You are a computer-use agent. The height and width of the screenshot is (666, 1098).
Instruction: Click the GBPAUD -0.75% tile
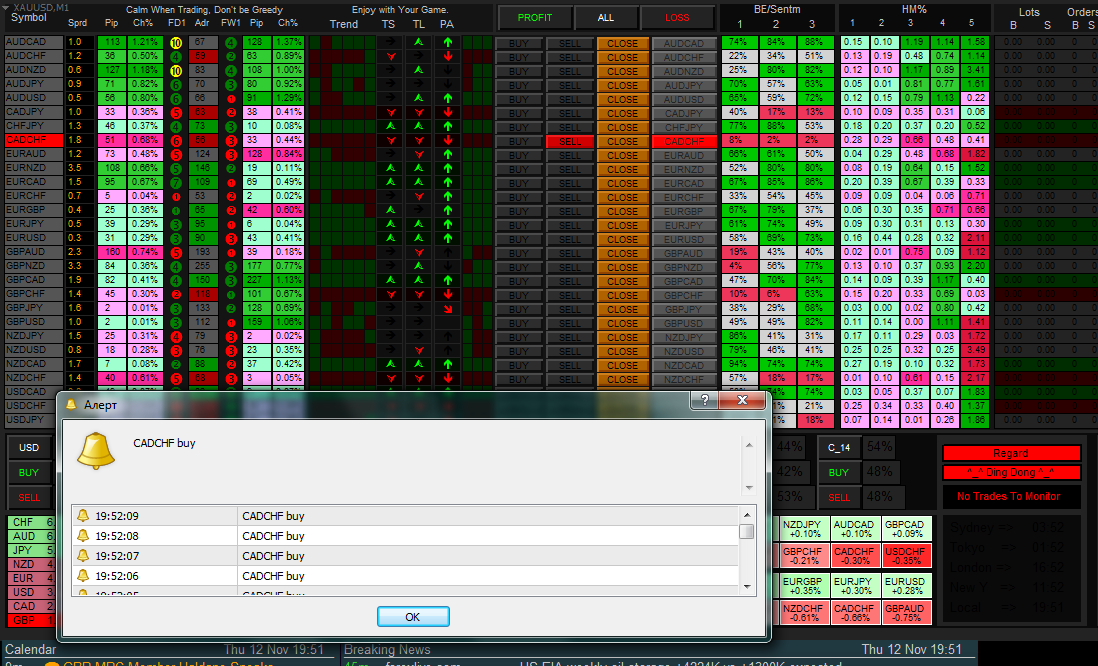[905, 613]
